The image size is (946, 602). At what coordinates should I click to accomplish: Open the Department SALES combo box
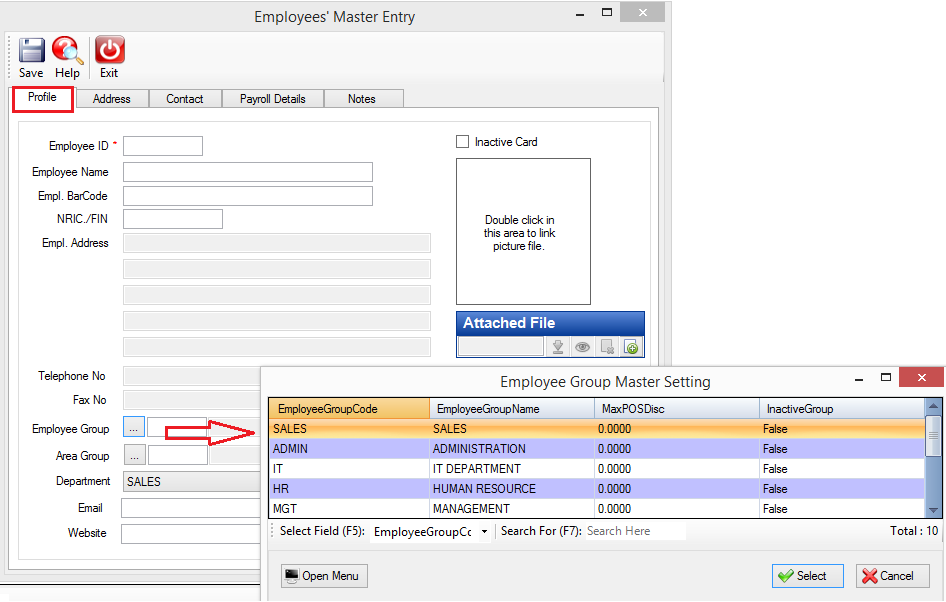(x=192, y=481)
